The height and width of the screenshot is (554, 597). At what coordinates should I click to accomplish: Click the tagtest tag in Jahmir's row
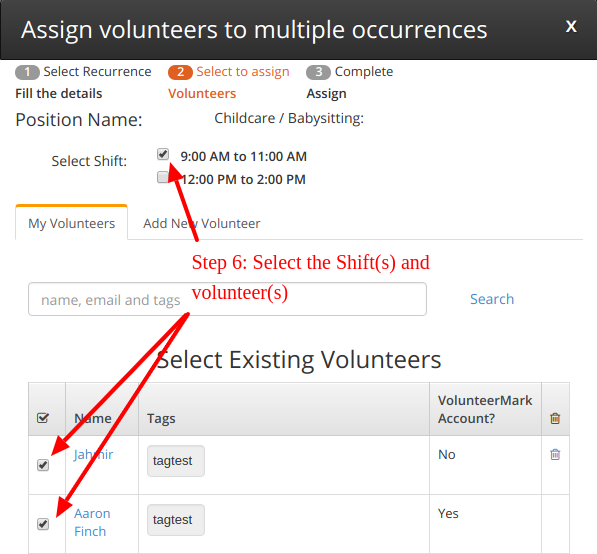tap(176, 461)
